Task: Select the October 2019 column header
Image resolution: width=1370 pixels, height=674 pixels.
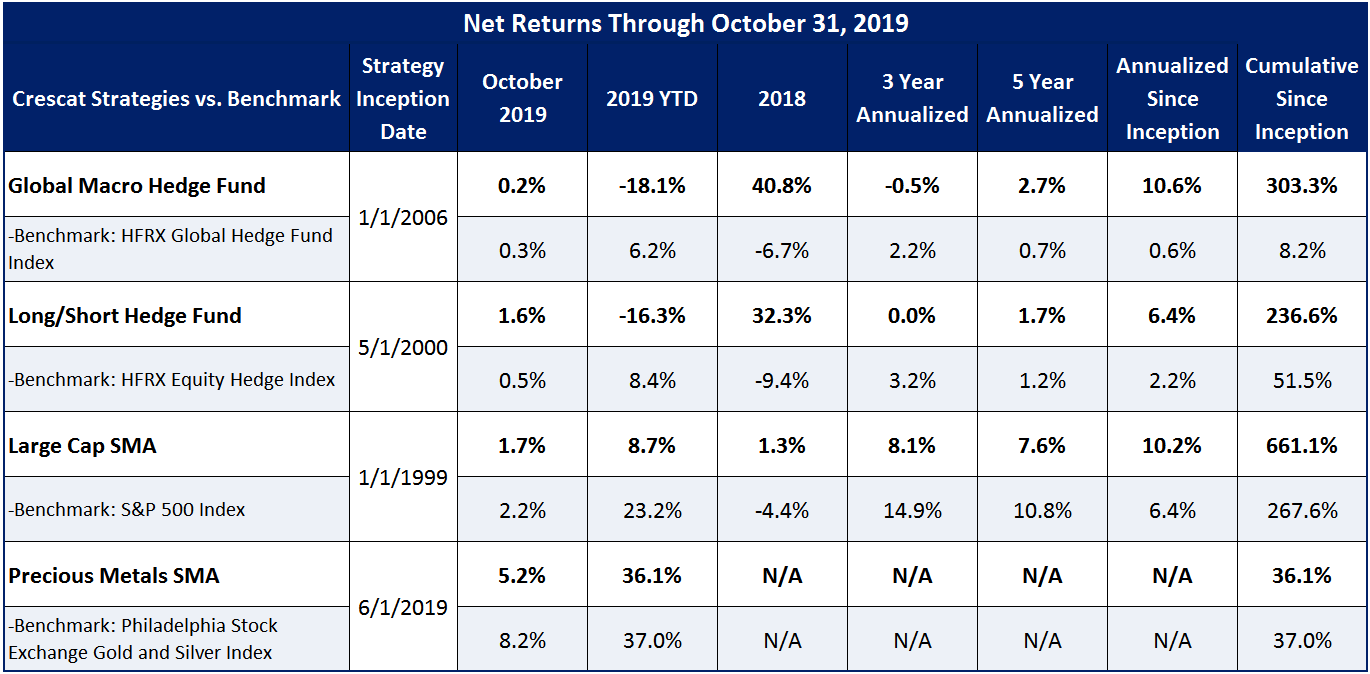Action: coord(523,98)
